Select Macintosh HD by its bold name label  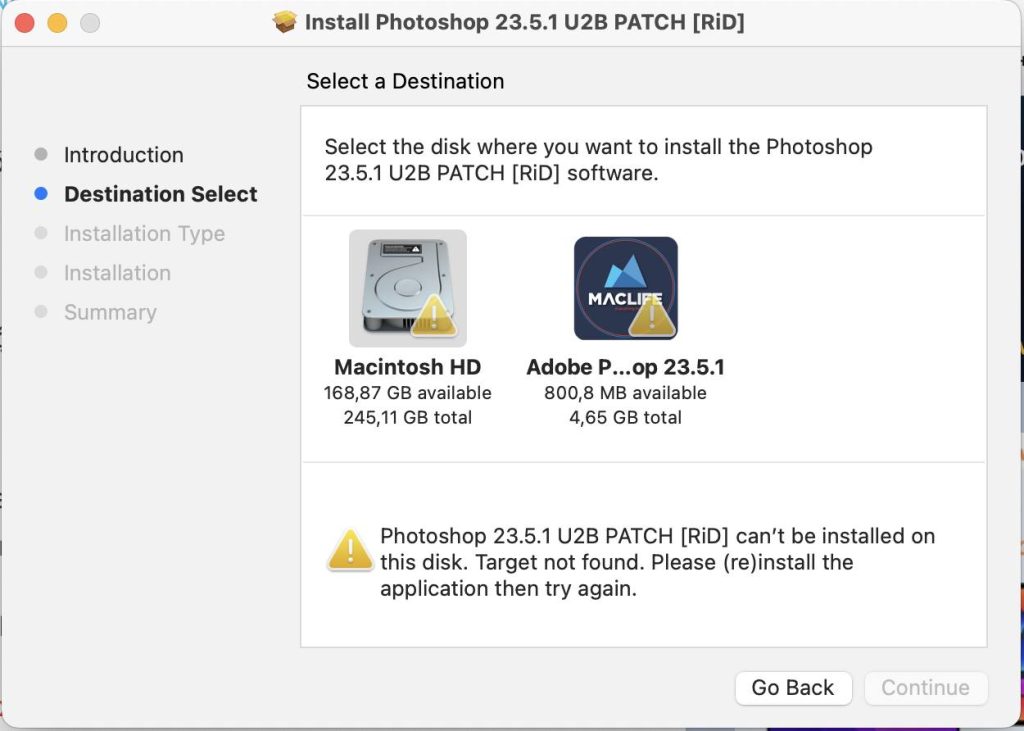(407, 366)
